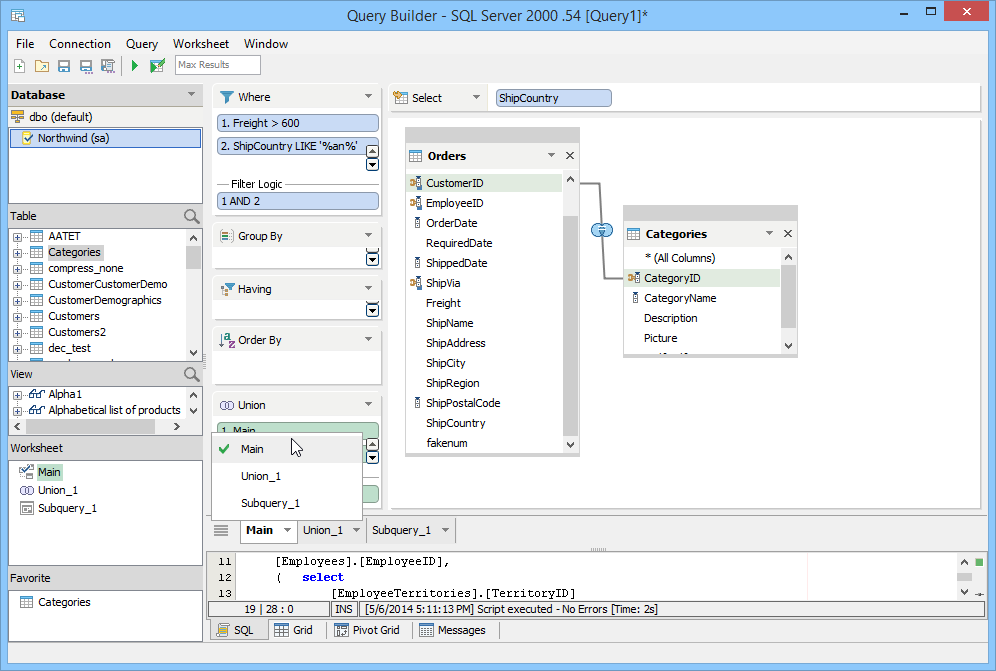The height and width of the screenshot is (671, 996).
Task: Click the Orders table grid icon
Action: 415,156
